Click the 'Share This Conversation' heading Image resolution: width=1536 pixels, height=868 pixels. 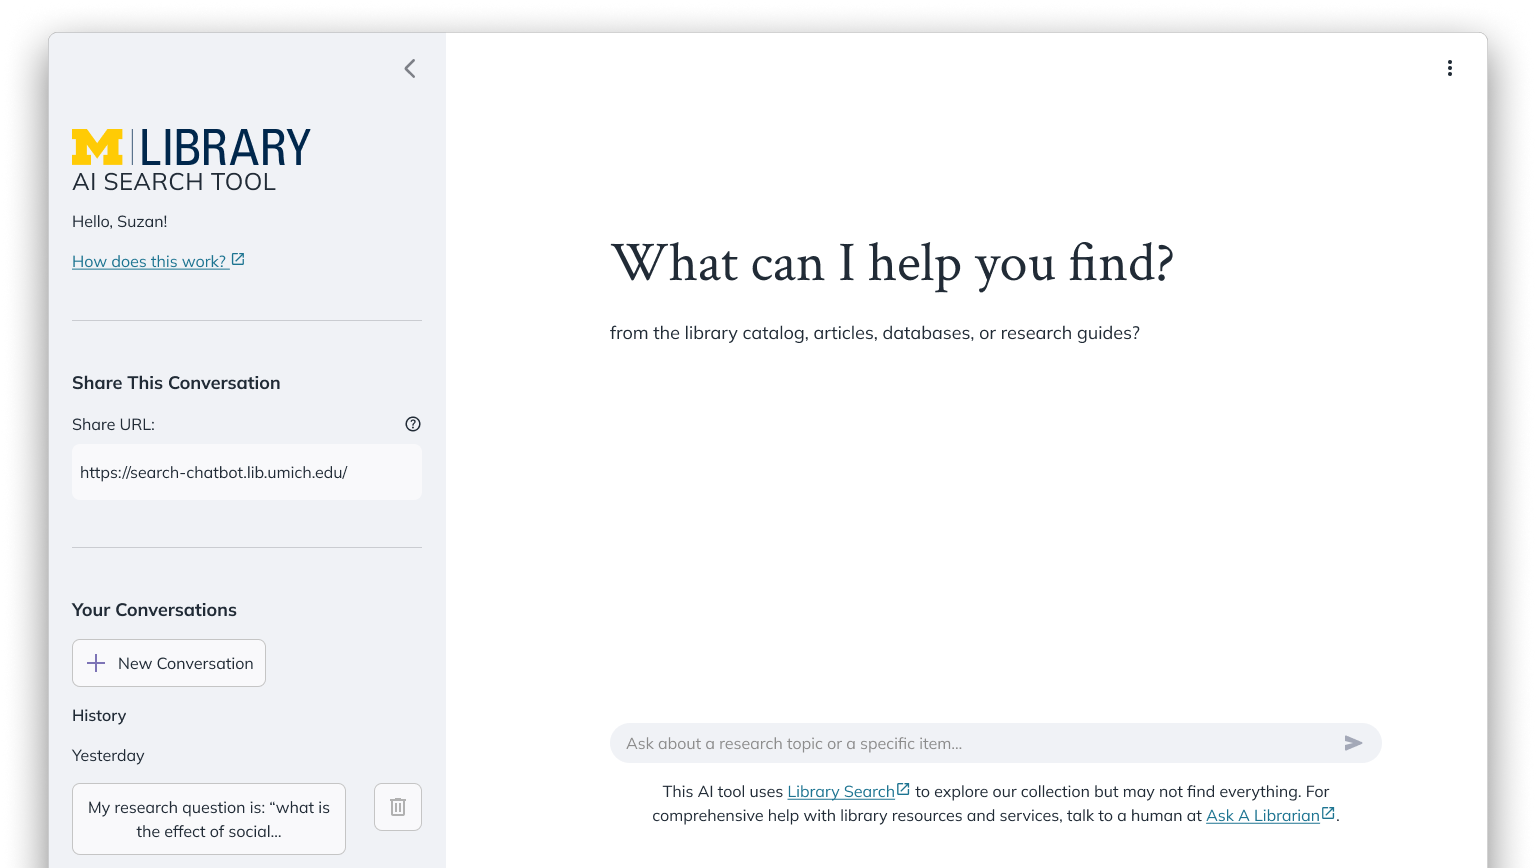[176, 383]
